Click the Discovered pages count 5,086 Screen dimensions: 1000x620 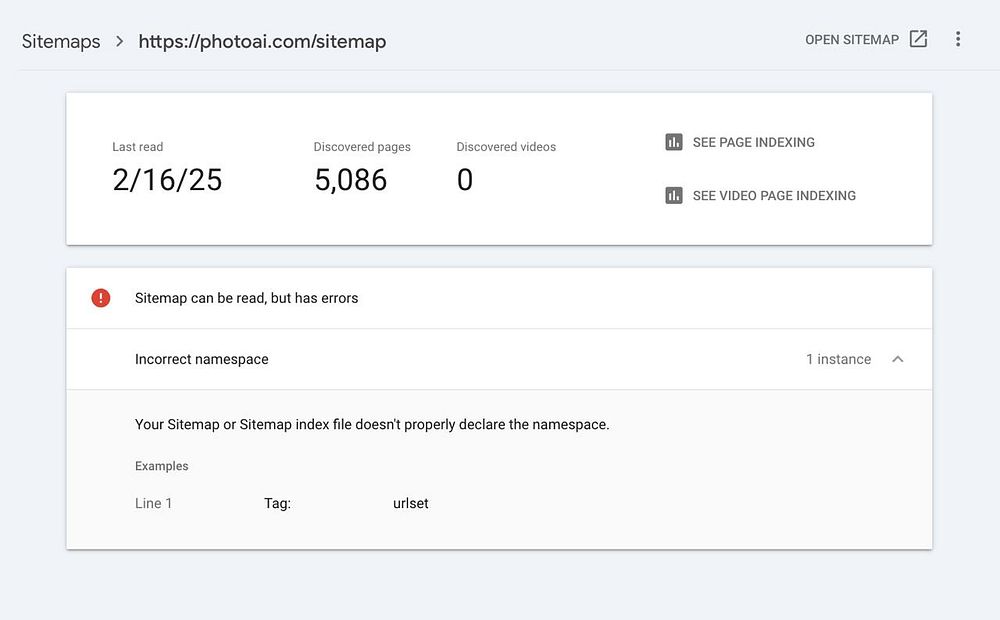click(x=350, y=180)
